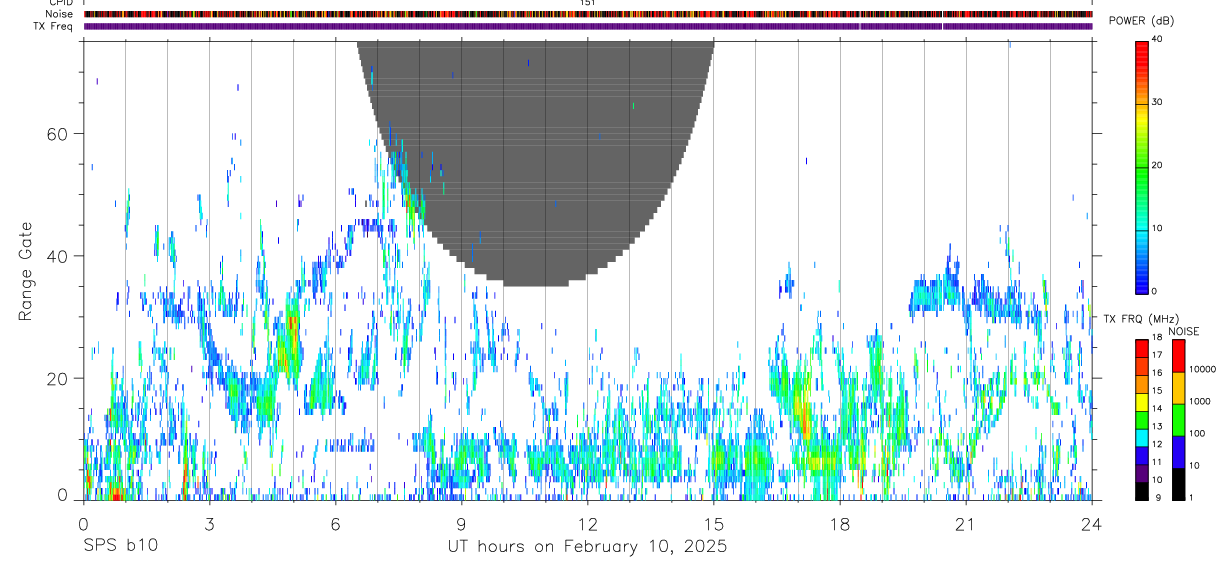Click the Noise row label at top
The height and width of the screenshot is (567, 1228).
[59, 14]
